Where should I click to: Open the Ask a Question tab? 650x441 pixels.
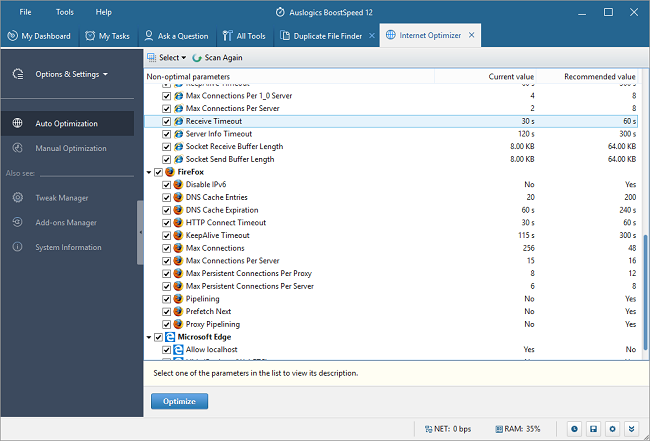click(176, 36)
